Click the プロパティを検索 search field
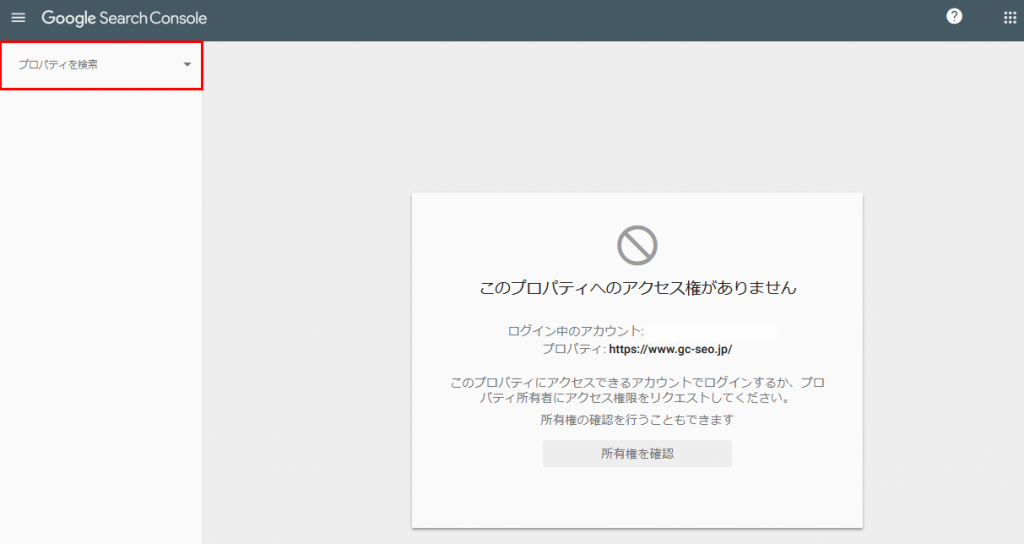The height and width of the screenshot is (544, 1024). coord(102,65)
